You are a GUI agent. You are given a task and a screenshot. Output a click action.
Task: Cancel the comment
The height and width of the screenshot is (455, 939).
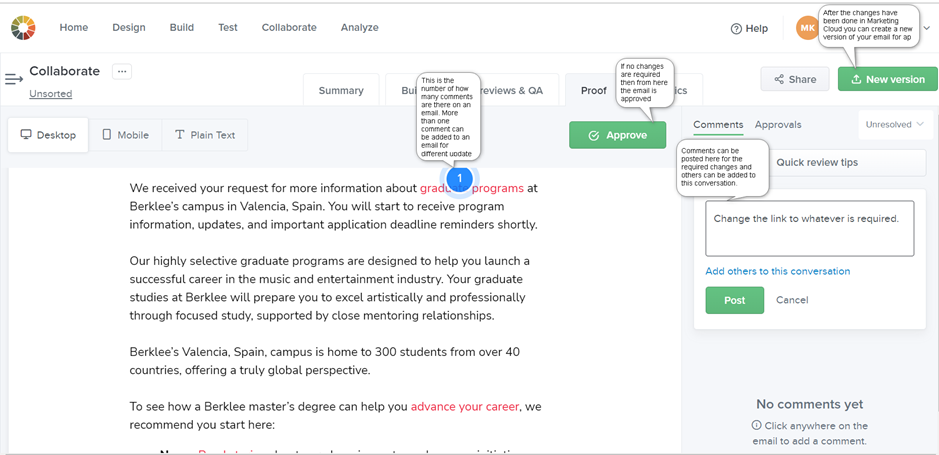[x=792, y=300]
